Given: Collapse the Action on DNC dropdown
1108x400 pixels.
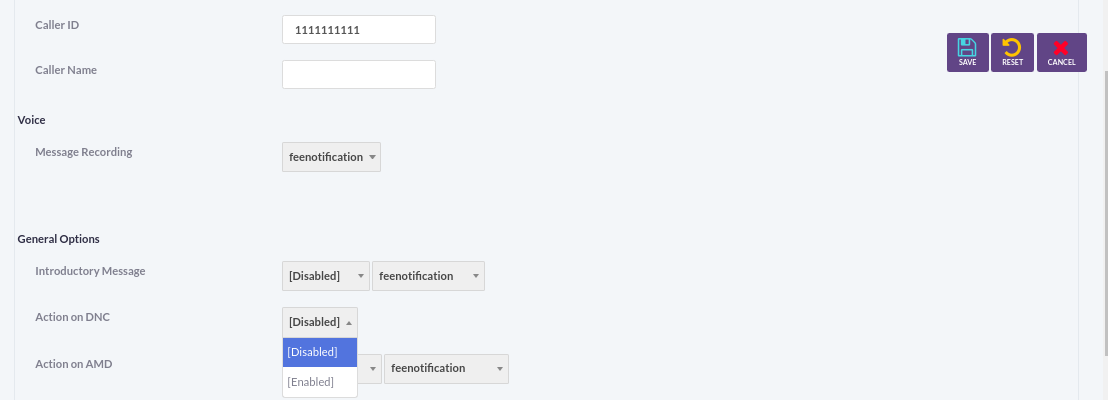Looking at the screenshot, I should pyautogui.click(x=320, y=322).
